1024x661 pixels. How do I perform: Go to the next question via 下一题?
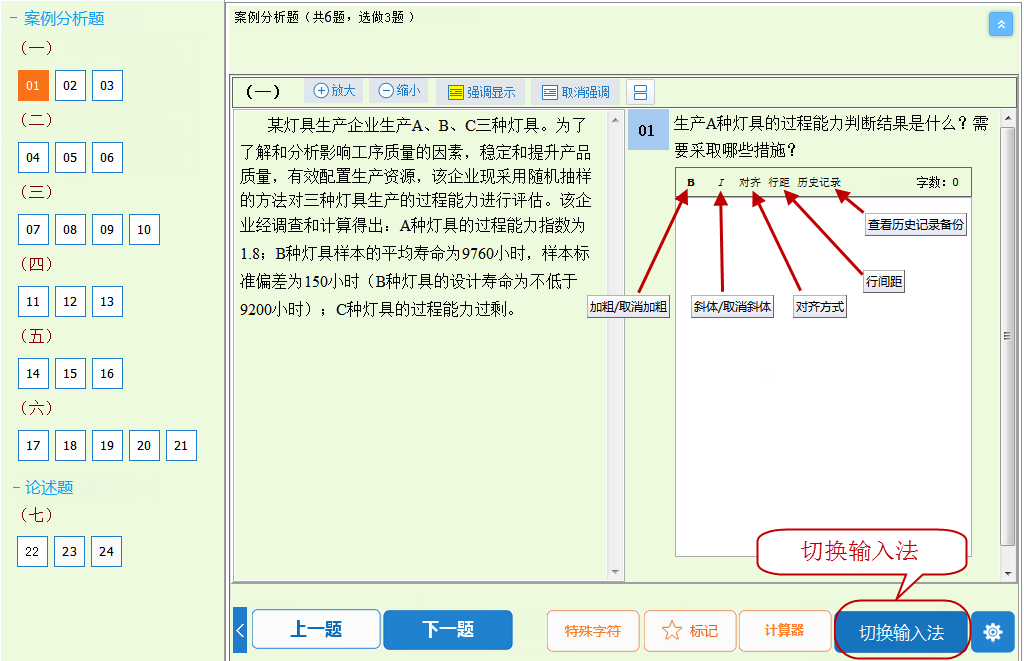[447, 630]
